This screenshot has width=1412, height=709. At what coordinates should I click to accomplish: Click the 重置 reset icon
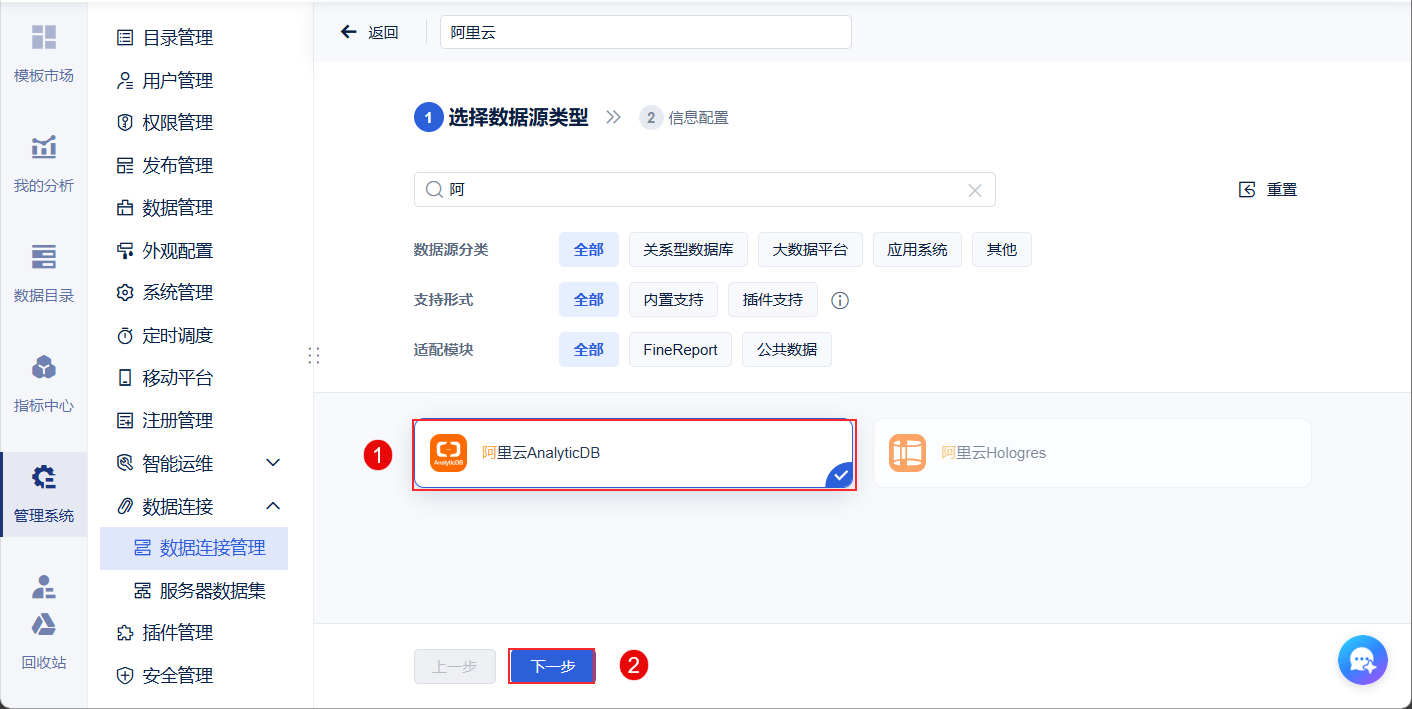click(x=1247, y=189)
